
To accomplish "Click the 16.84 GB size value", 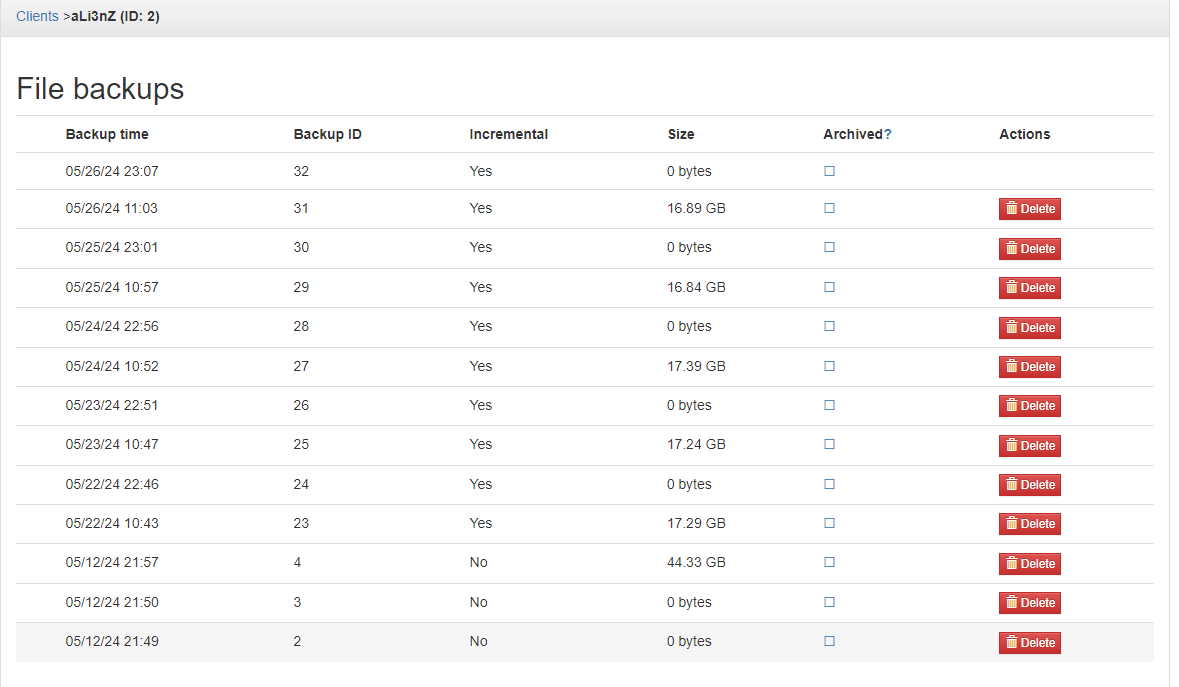I will click(696, 287).
